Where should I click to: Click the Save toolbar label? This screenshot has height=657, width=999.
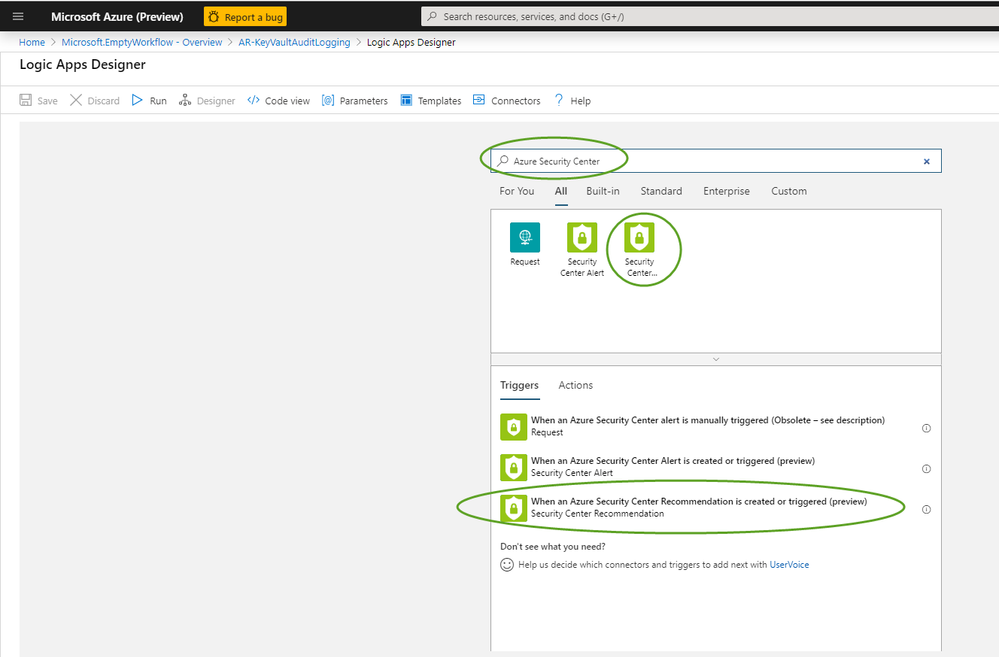[47, 101]
